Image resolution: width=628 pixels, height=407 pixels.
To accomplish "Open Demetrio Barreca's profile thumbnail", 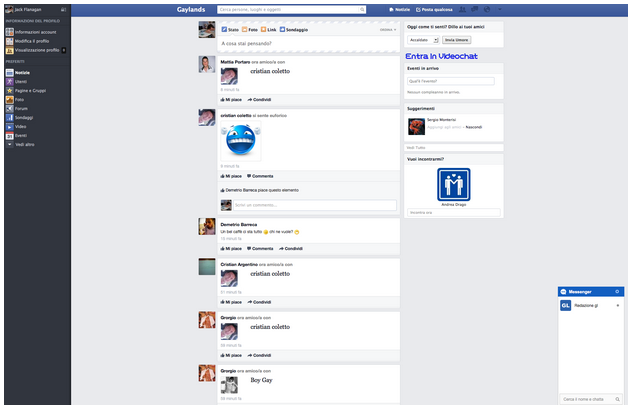I will click(x=207, y=226).
